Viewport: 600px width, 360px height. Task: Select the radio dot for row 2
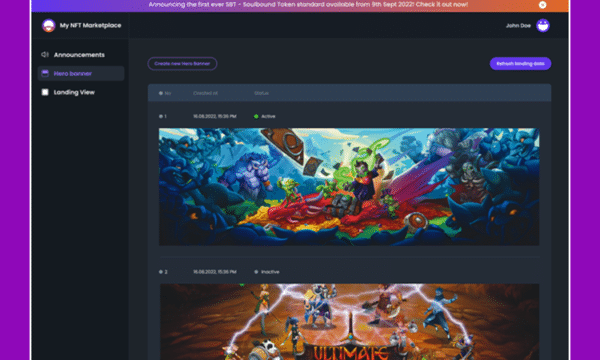tap(161, 272)
